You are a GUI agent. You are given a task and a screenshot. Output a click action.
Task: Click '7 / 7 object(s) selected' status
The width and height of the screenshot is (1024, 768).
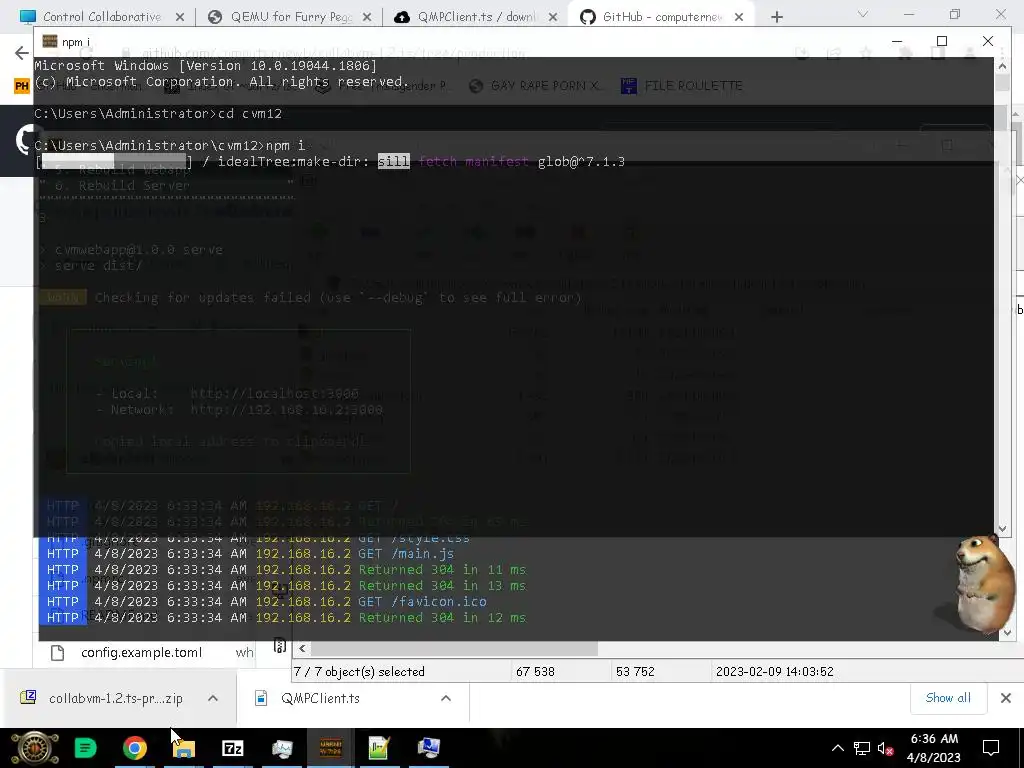[359, 671]
